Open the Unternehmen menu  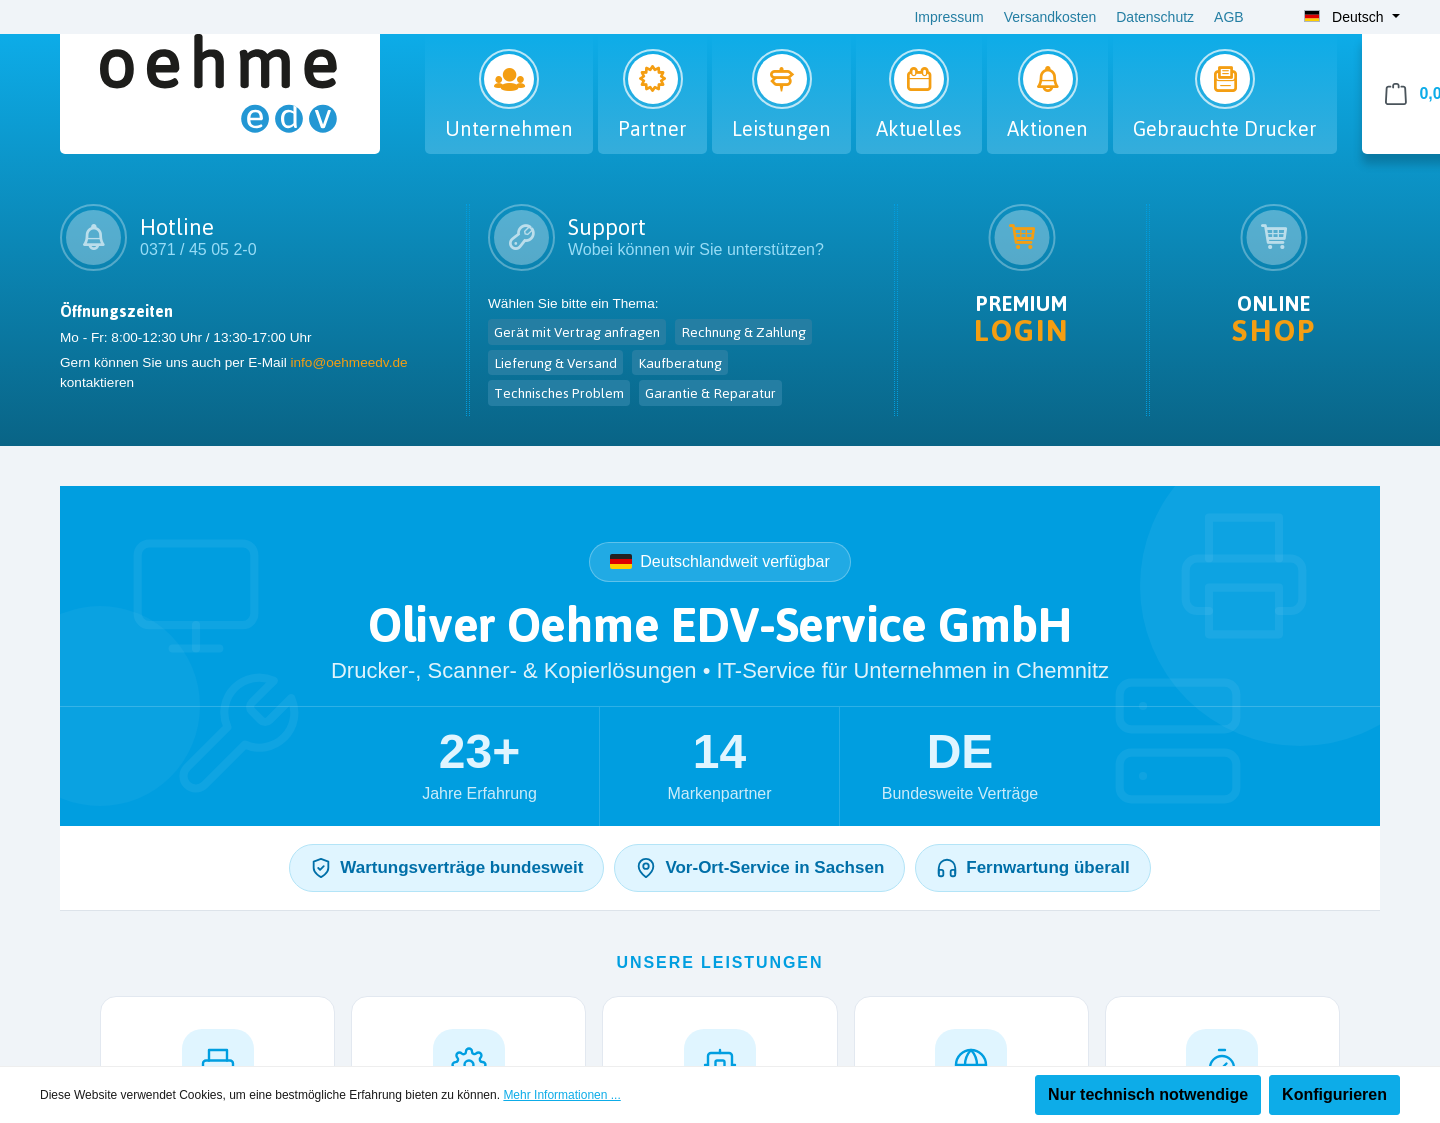[x=509, y=96]
